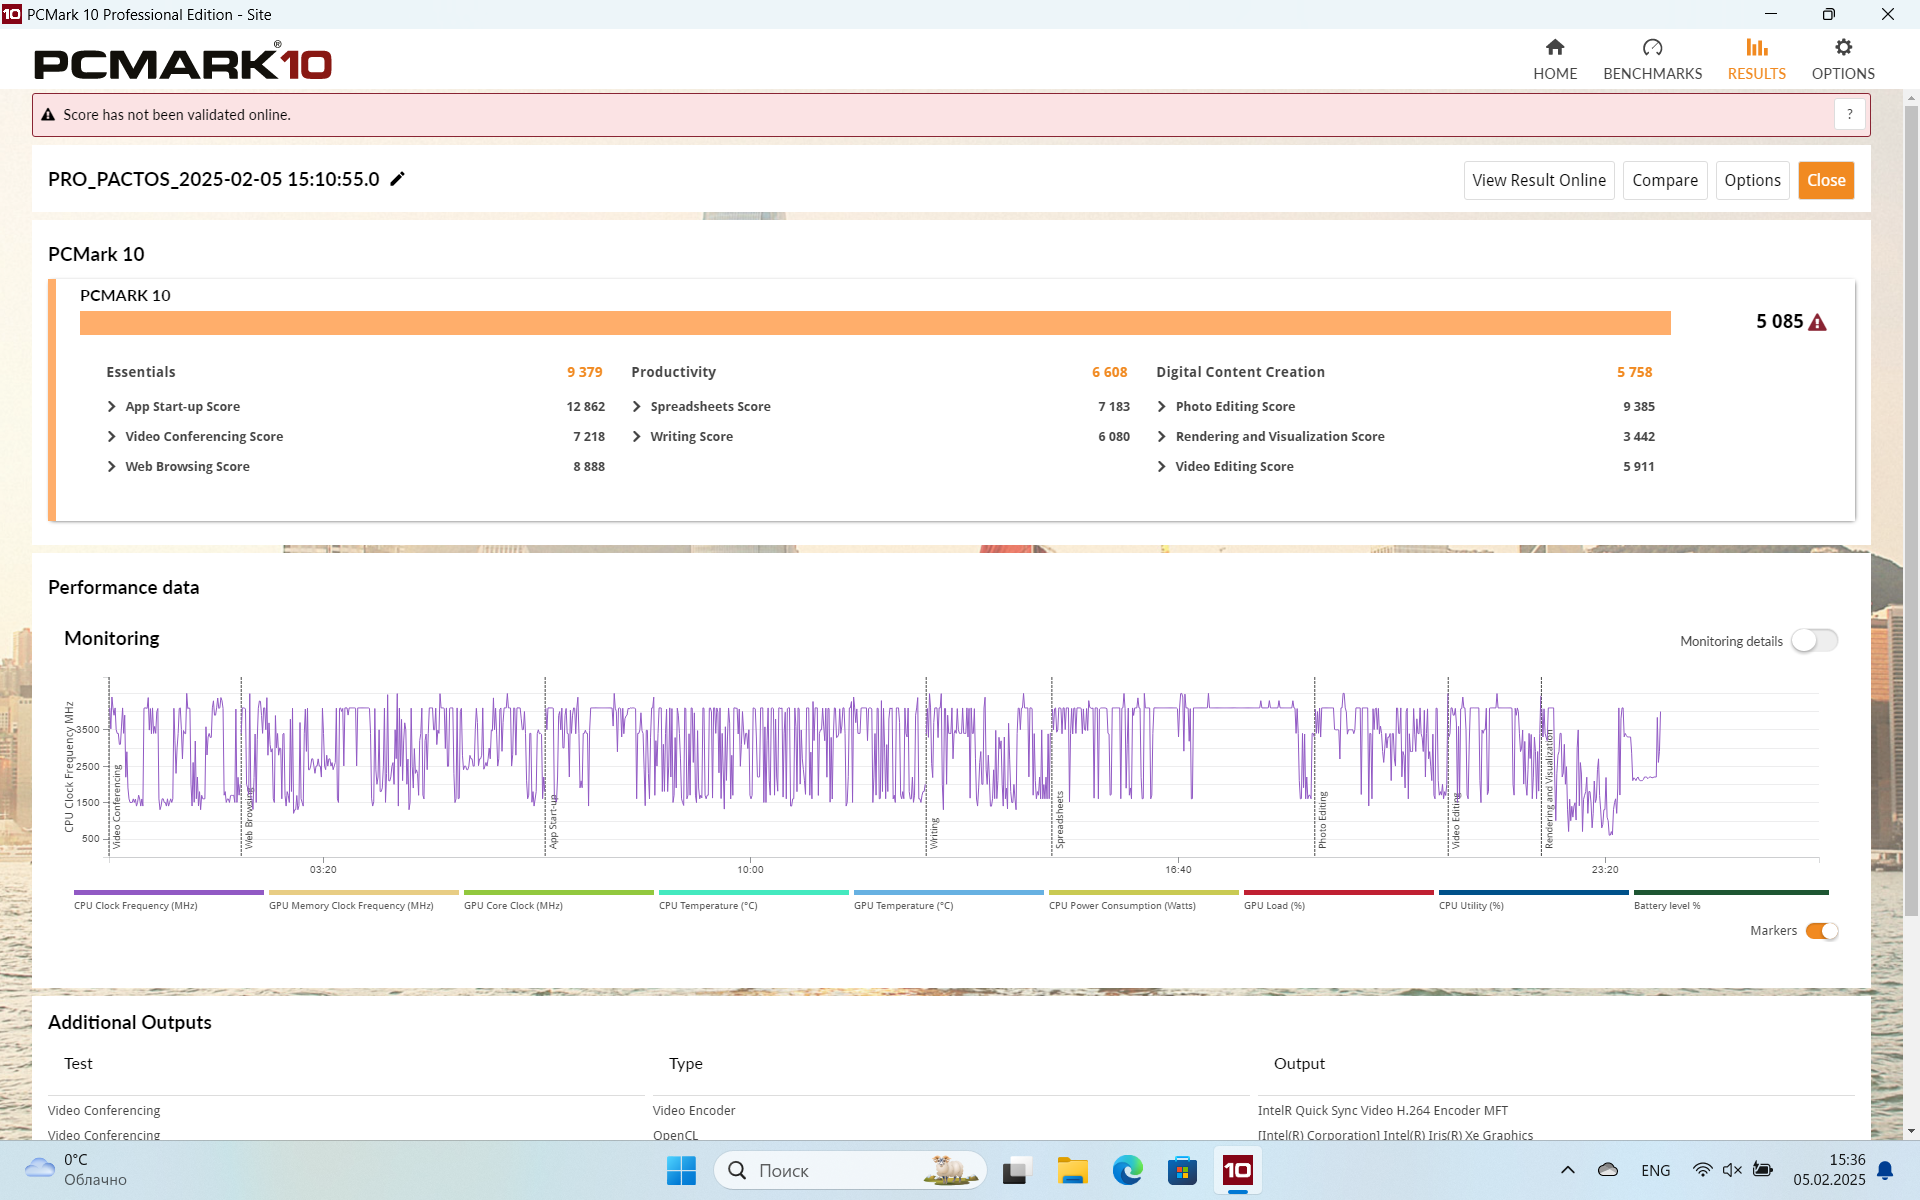Open Microsoft Edge from taskbar
Viewport: 1920px width, 1200px height.
(x=1127, y=1170)
